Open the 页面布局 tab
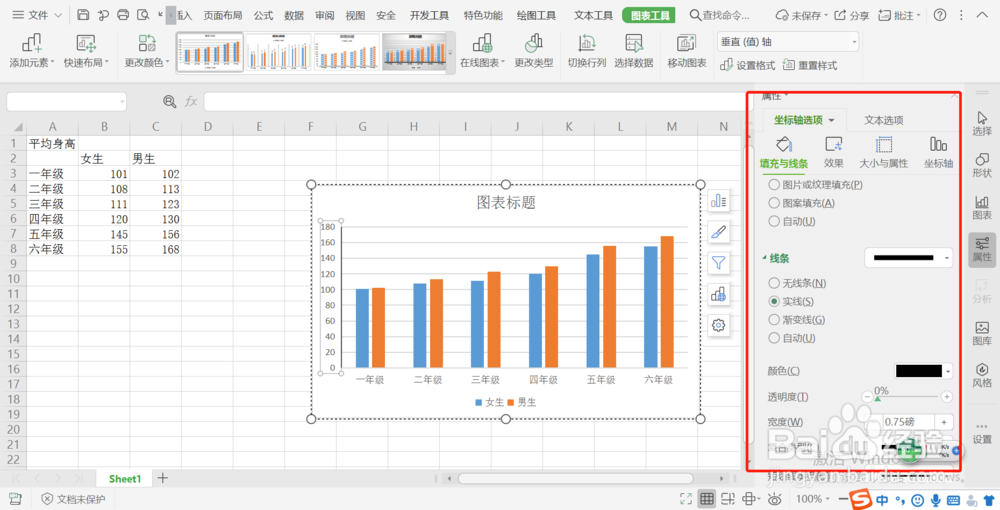Viewport: 1000px width, 510px height. point(223,15)
